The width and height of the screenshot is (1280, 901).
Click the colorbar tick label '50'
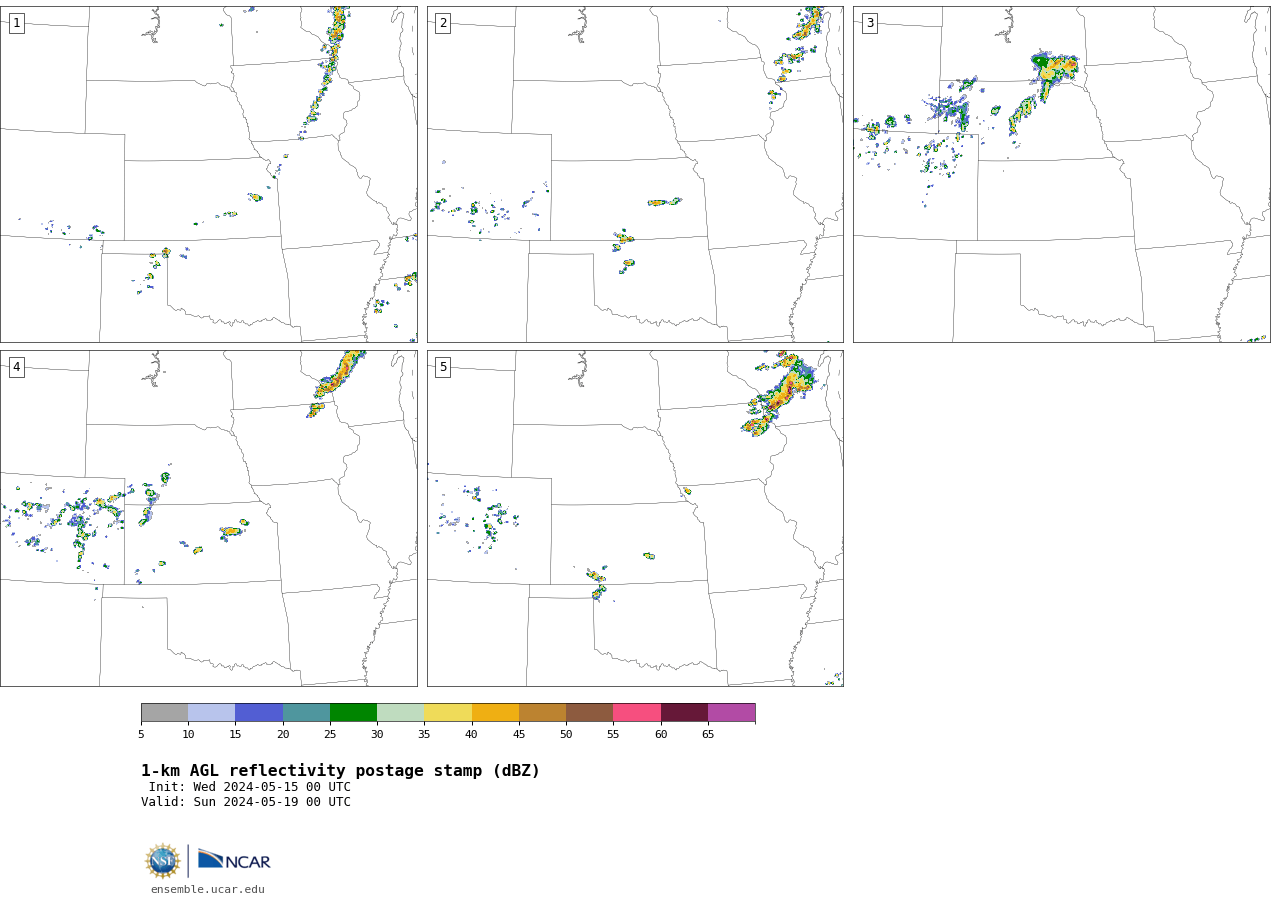(x=566, y=734)
